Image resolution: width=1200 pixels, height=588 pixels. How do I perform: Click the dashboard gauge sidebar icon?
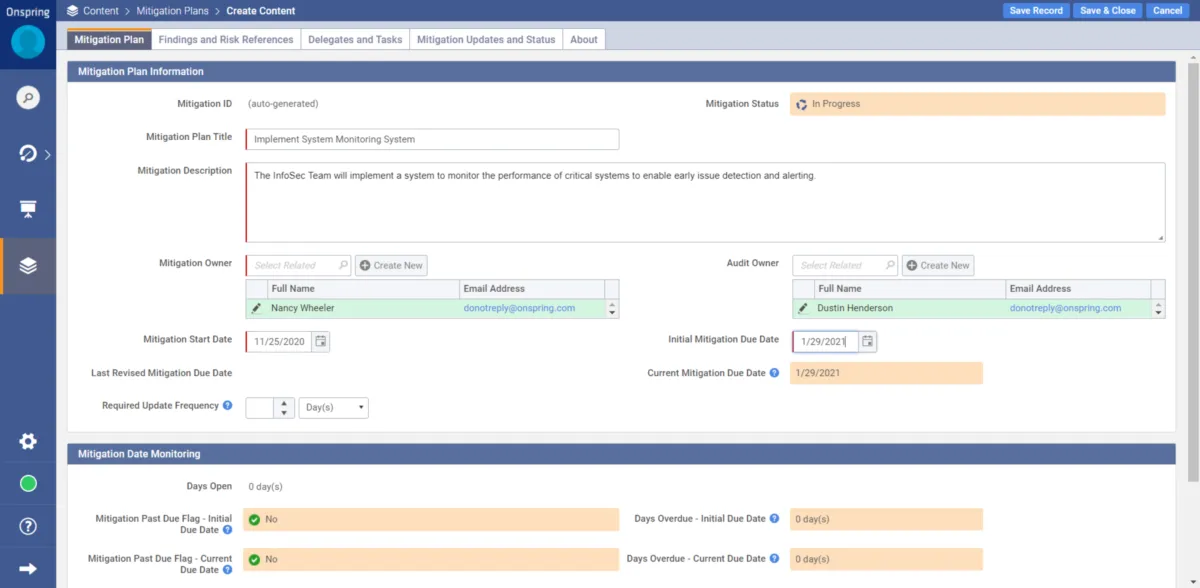click(x=28, y=154)
